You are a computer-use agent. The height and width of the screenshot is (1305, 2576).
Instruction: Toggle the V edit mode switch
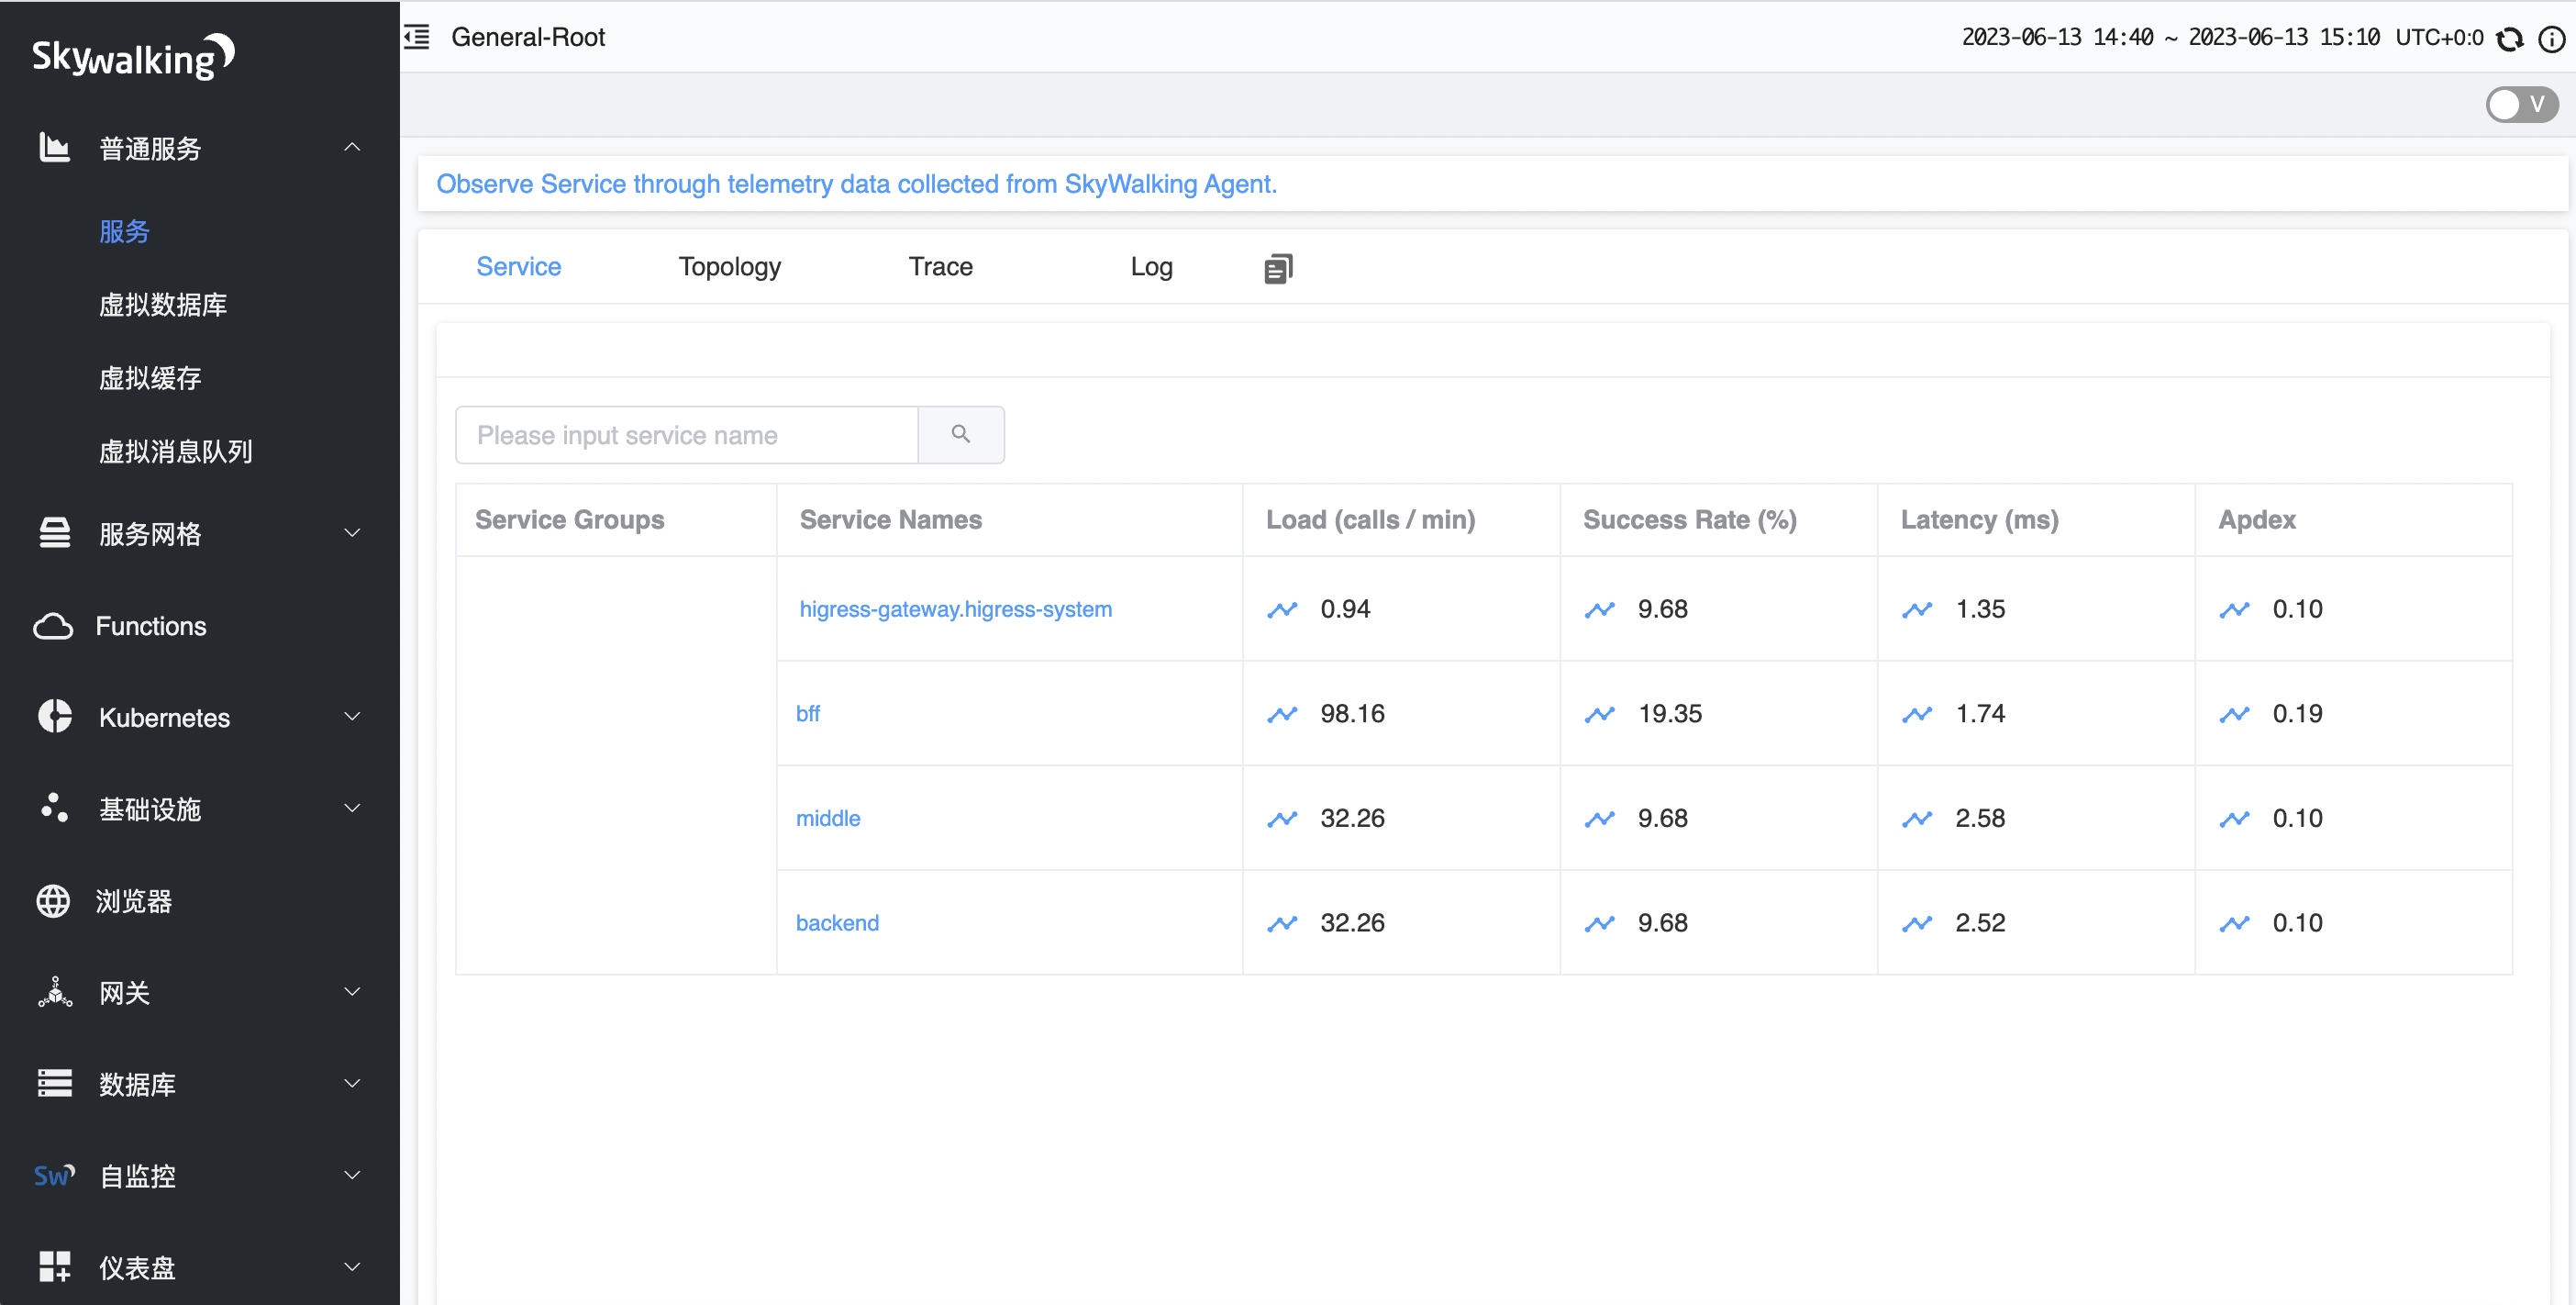(x=2522, y=104)
